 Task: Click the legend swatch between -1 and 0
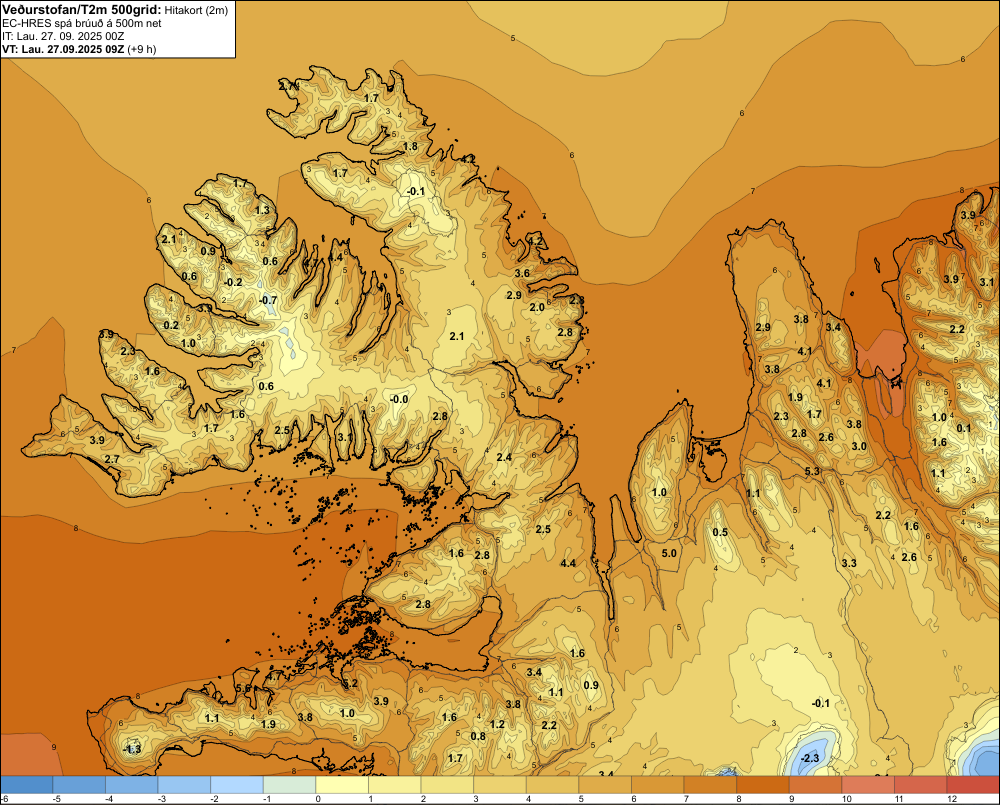[x=290, y=785]
